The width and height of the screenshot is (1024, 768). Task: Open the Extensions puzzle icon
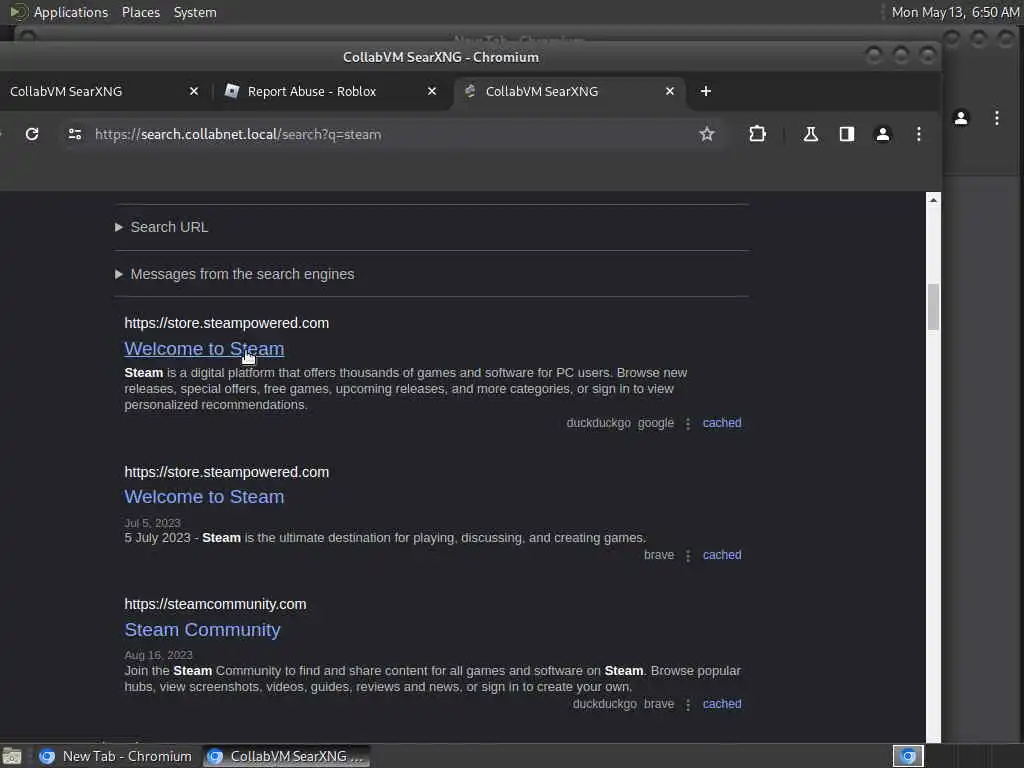tap(757, 134)
